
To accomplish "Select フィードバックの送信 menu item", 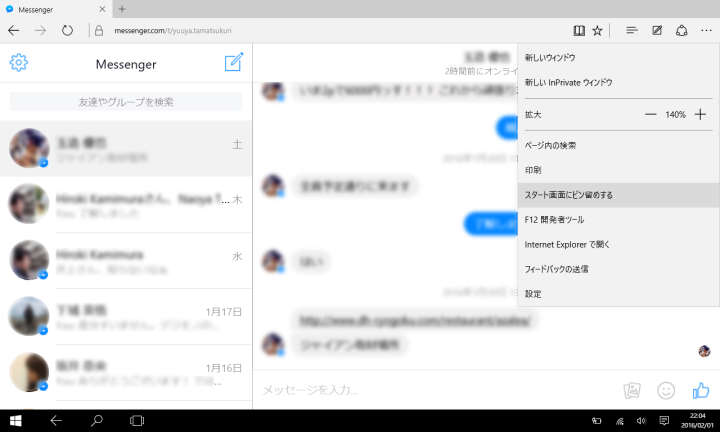I will pos(618,269).
